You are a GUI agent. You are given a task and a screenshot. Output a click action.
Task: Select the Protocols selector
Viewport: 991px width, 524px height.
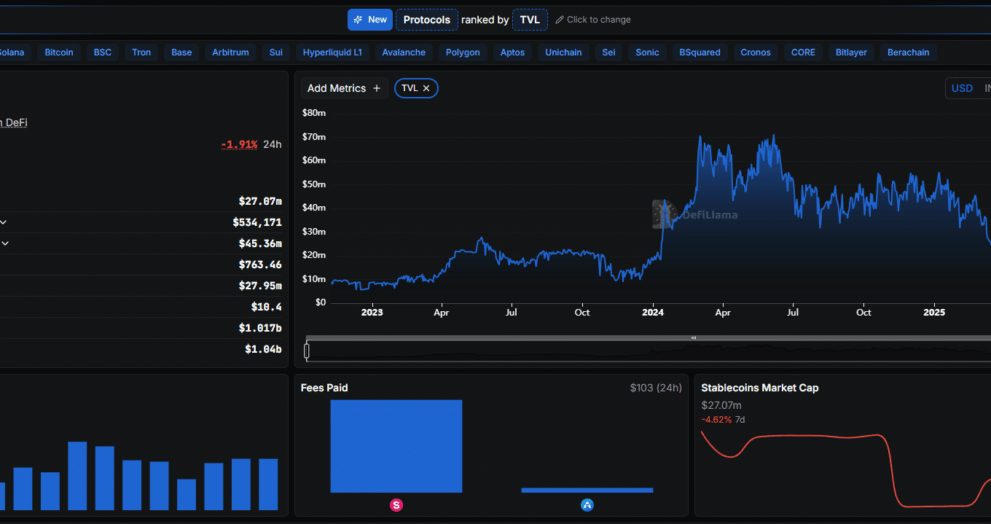pos(427,20)
